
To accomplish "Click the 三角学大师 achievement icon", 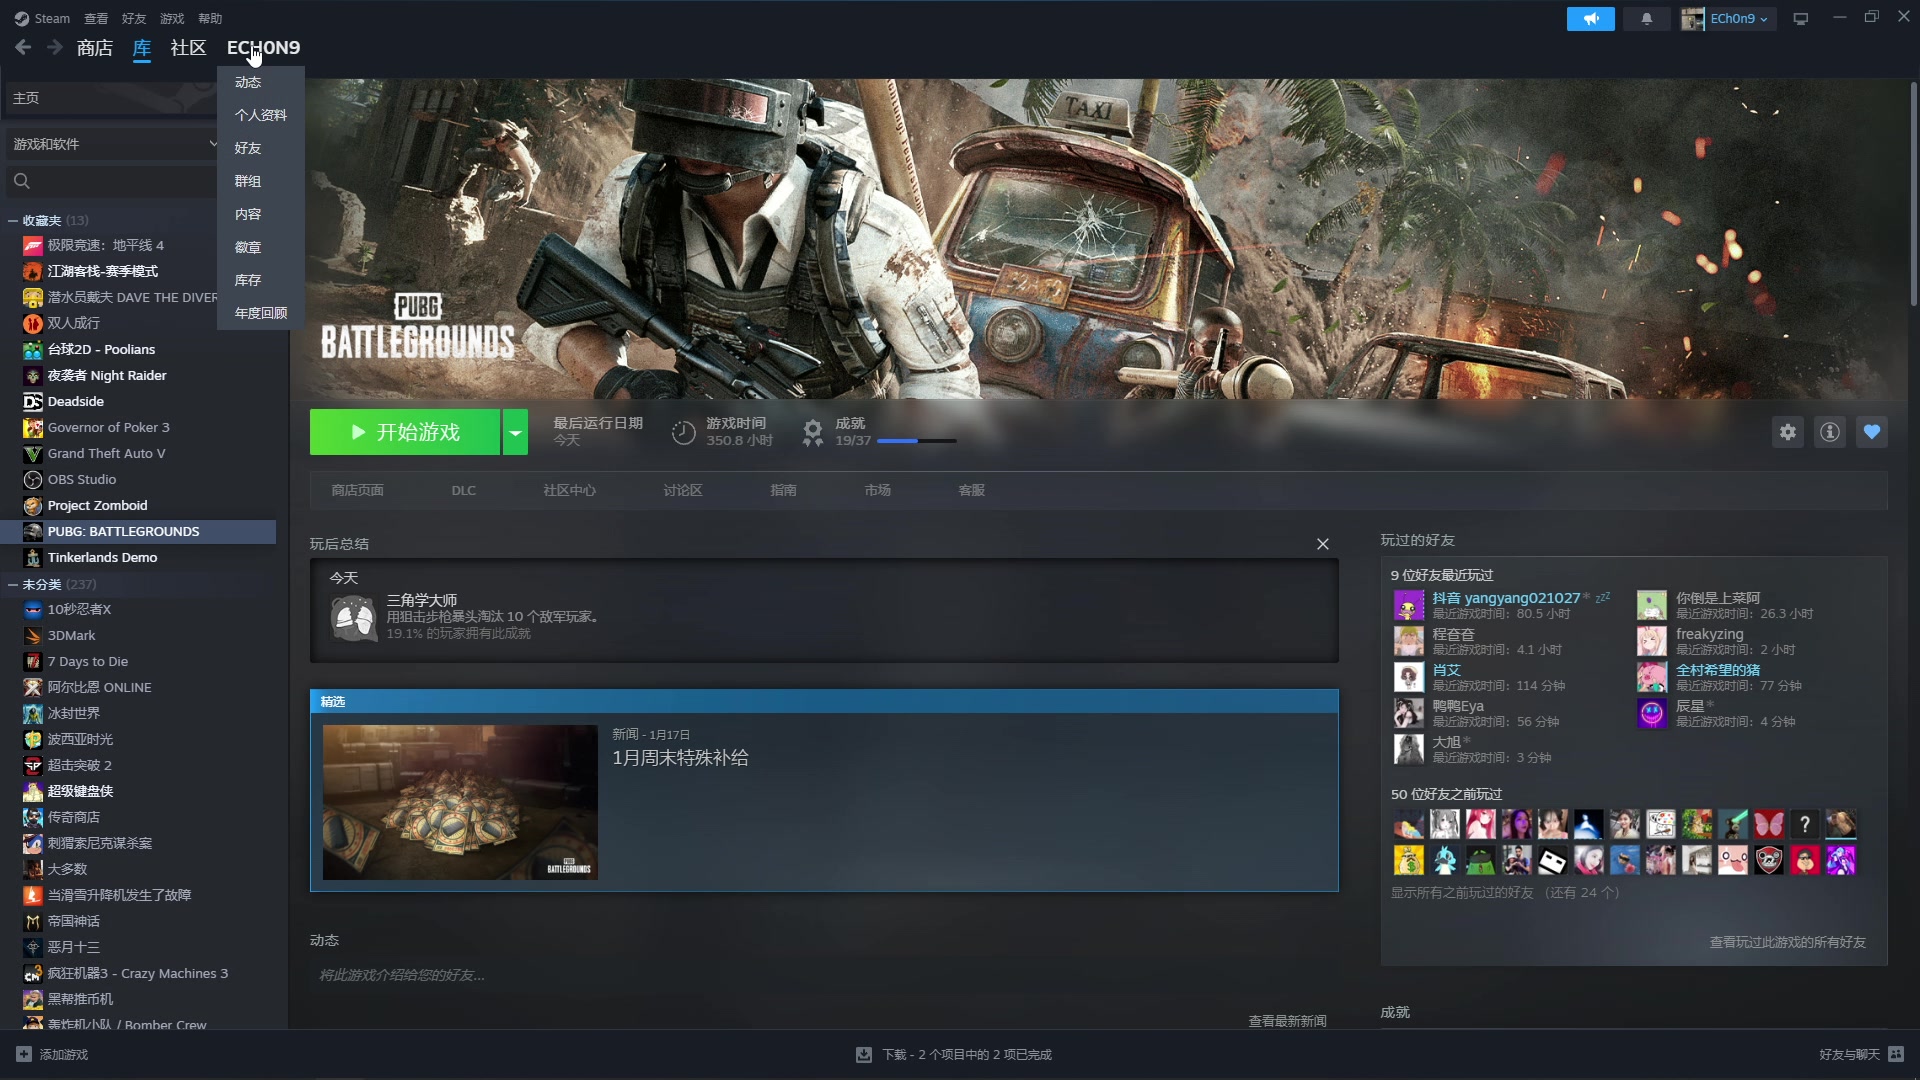I will [353, 617].
